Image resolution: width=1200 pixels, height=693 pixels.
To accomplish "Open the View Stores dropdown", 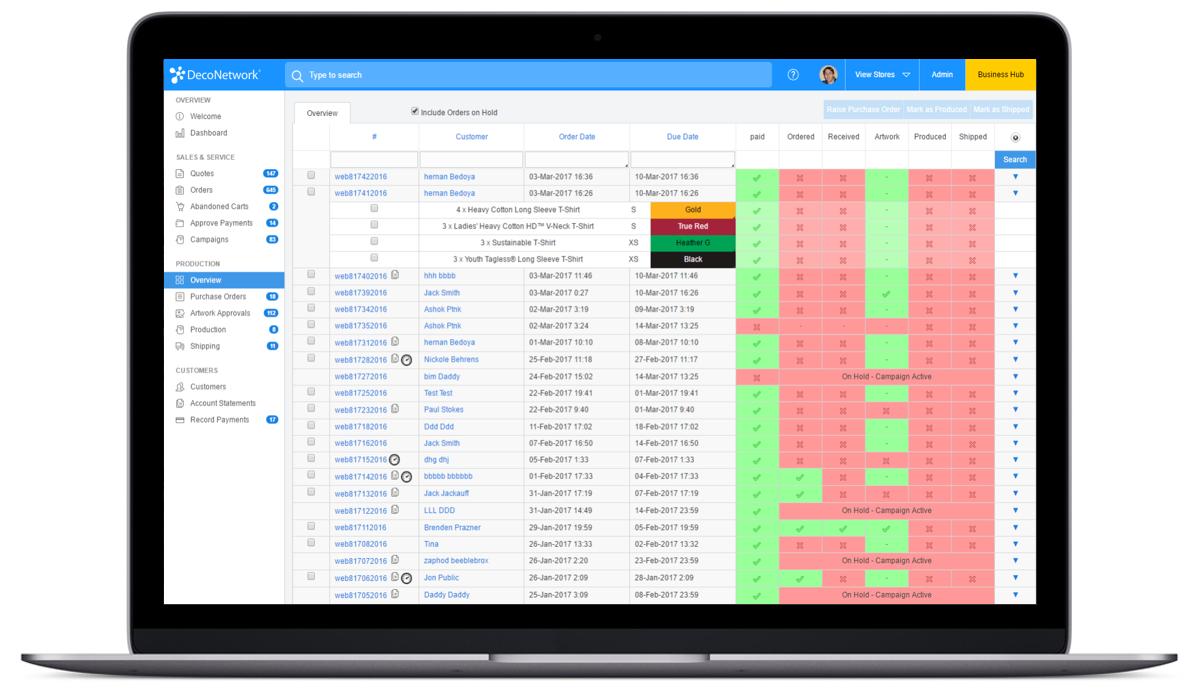I will [x=881, y=75].
